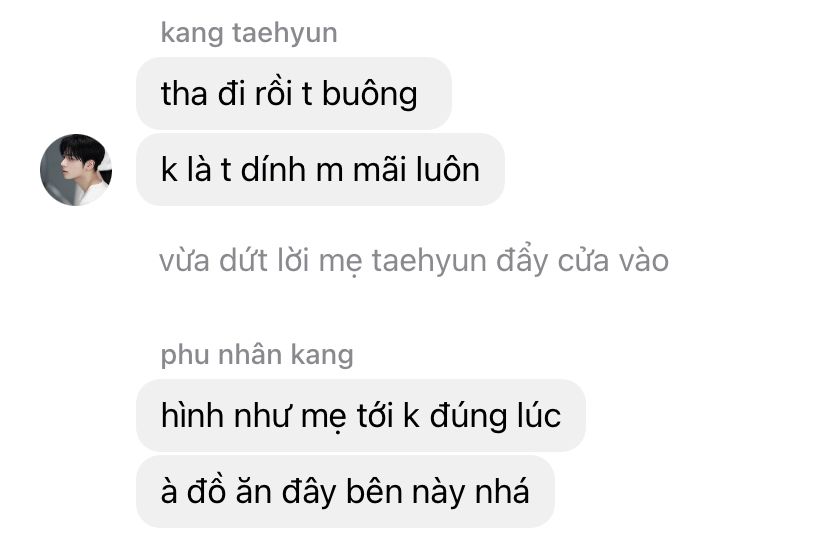Click the word "lúc" in the third bubble
Screen dimensions: 828x533
point(539,415)
